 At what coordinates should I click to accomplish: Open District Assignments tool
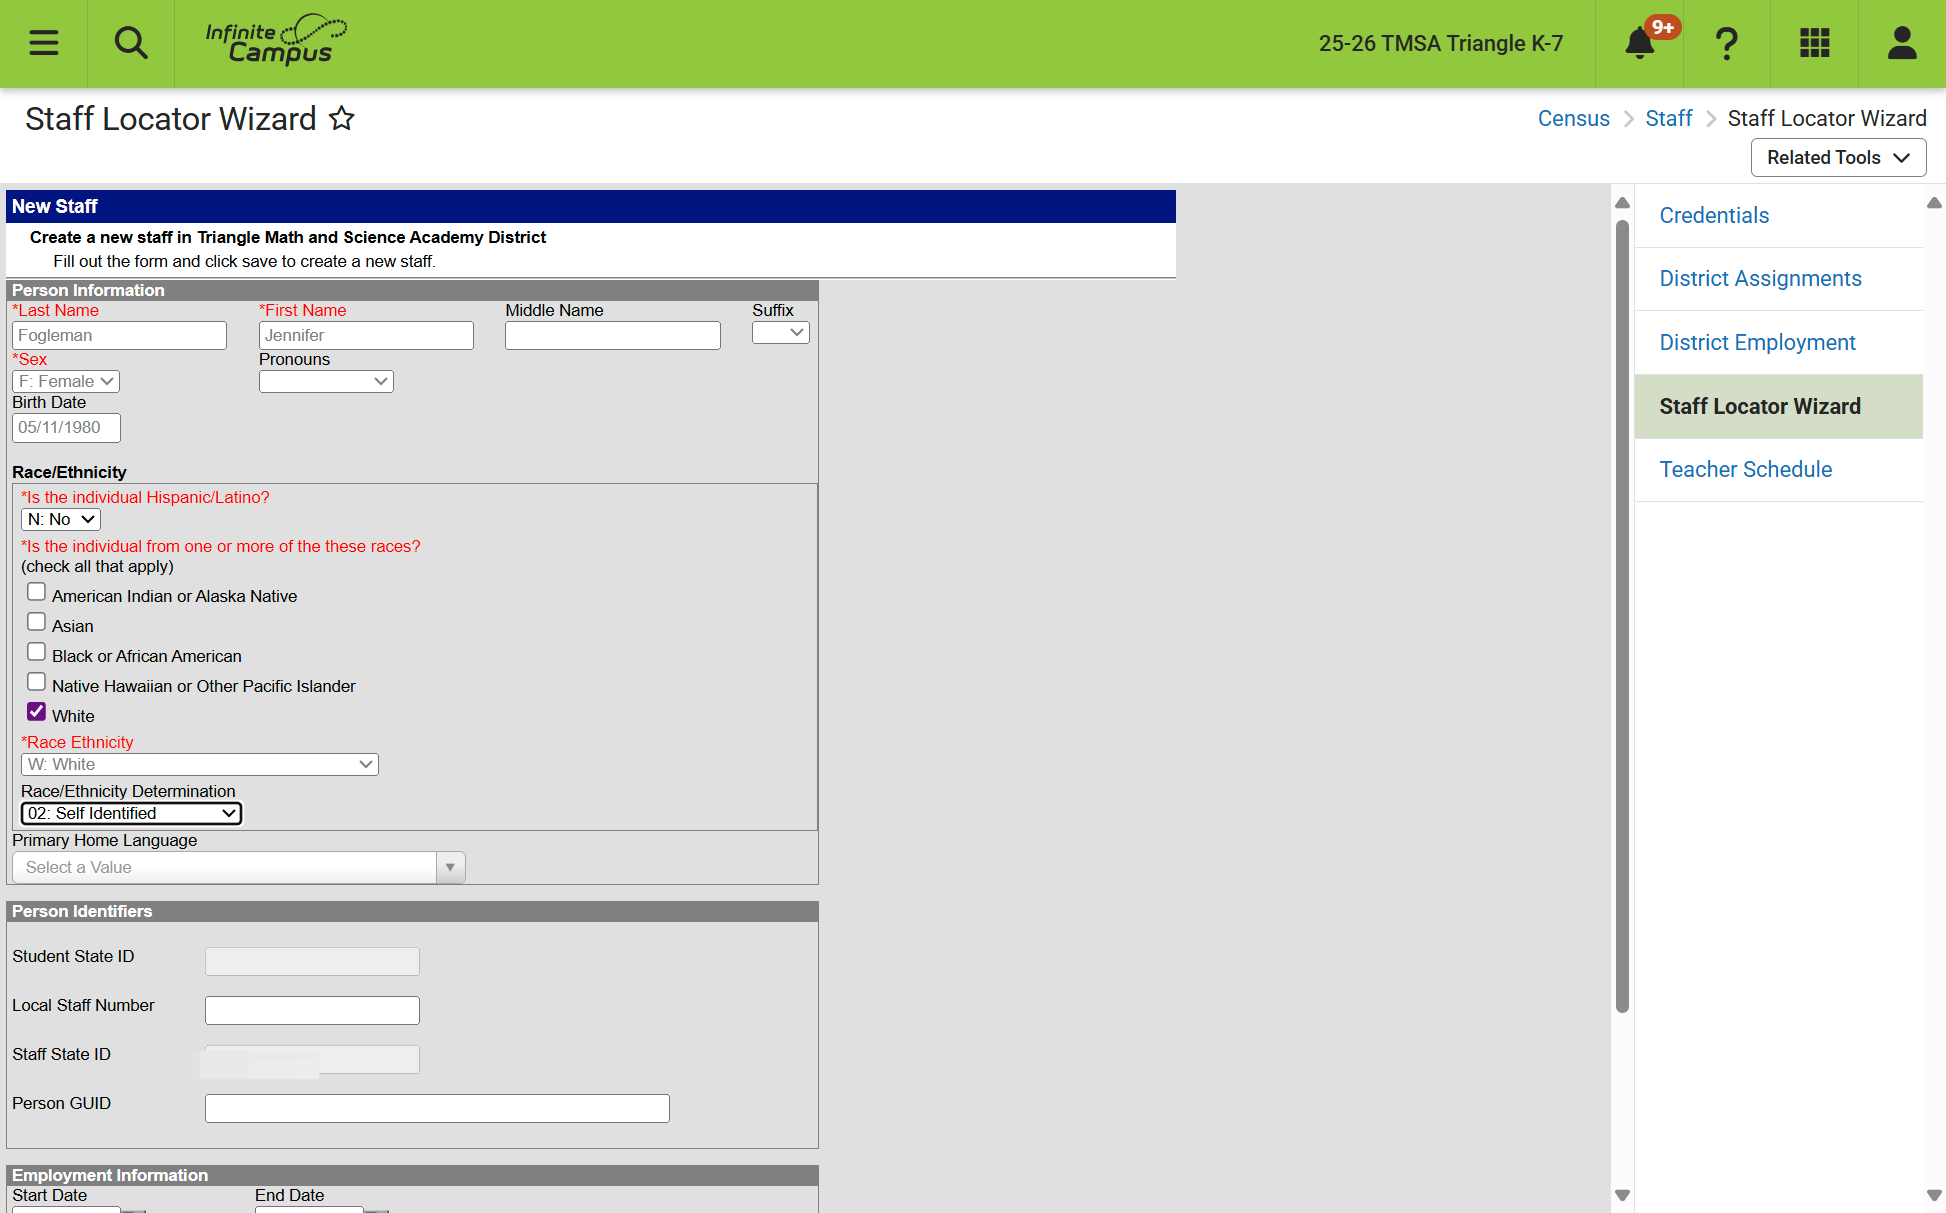pyautogui.click(x=1760, y=278)
